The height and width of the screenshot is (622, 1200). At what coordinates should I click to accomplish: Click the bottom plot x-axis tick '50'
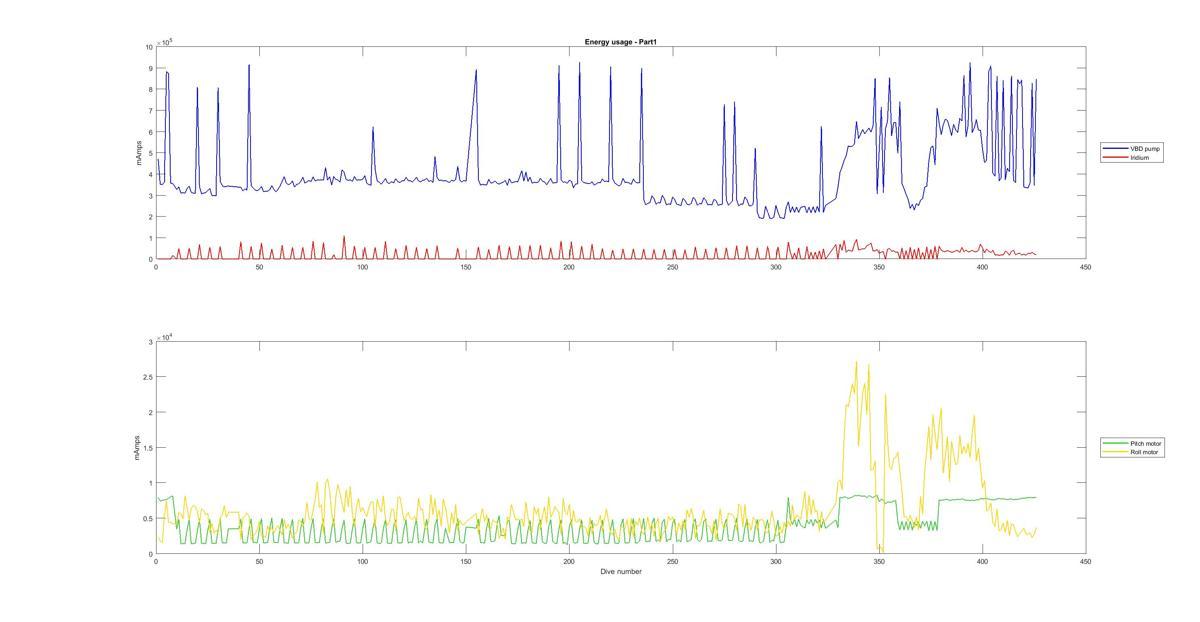pyautogui.click(x=259, y=562)
